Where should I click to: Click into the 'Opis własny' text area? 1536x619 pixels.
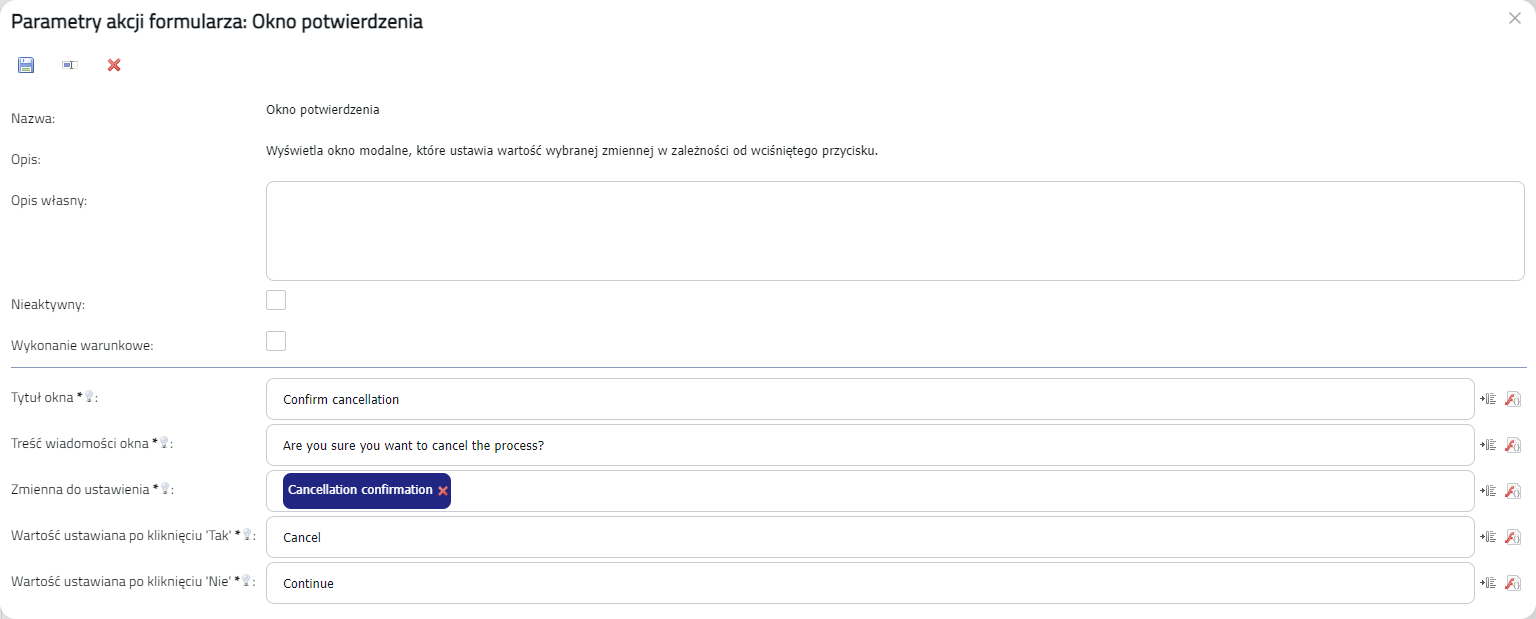click(x=895, y=231)
